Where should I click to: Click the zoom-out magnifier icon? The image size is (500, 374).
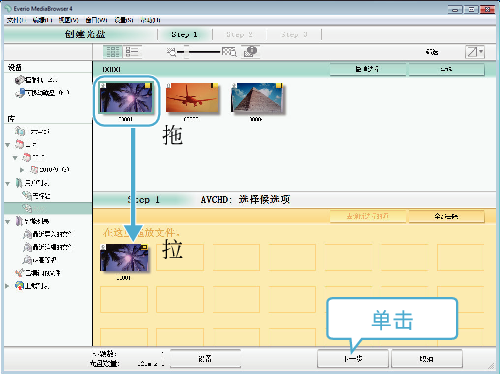[171, 52]
